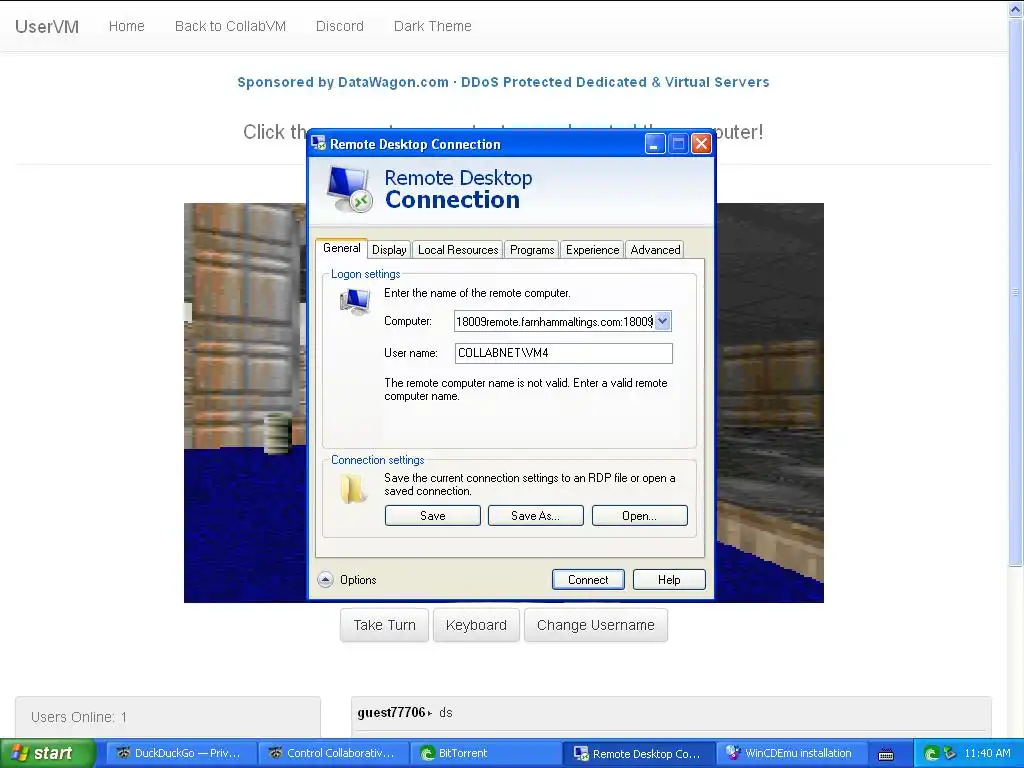This screenshot has width=1024, height=768.
Task: Click the Connect button
Action: [x=588, y=580]
